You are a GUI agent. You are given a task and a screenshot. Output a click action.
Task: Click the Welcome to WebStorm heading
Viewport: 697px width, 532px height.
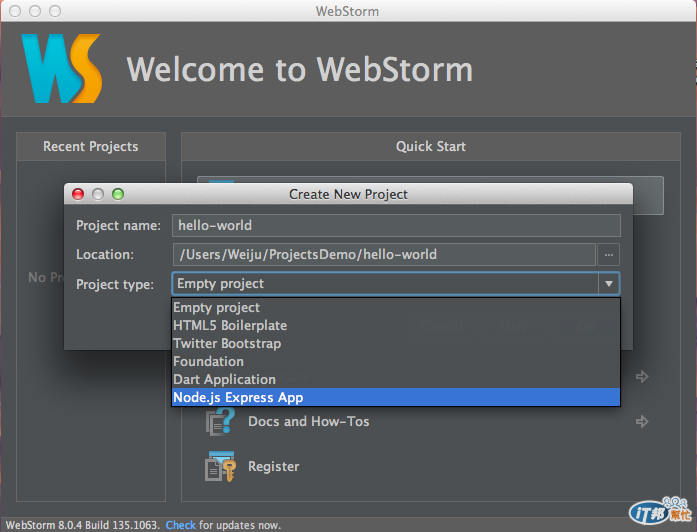coord(300,69)
